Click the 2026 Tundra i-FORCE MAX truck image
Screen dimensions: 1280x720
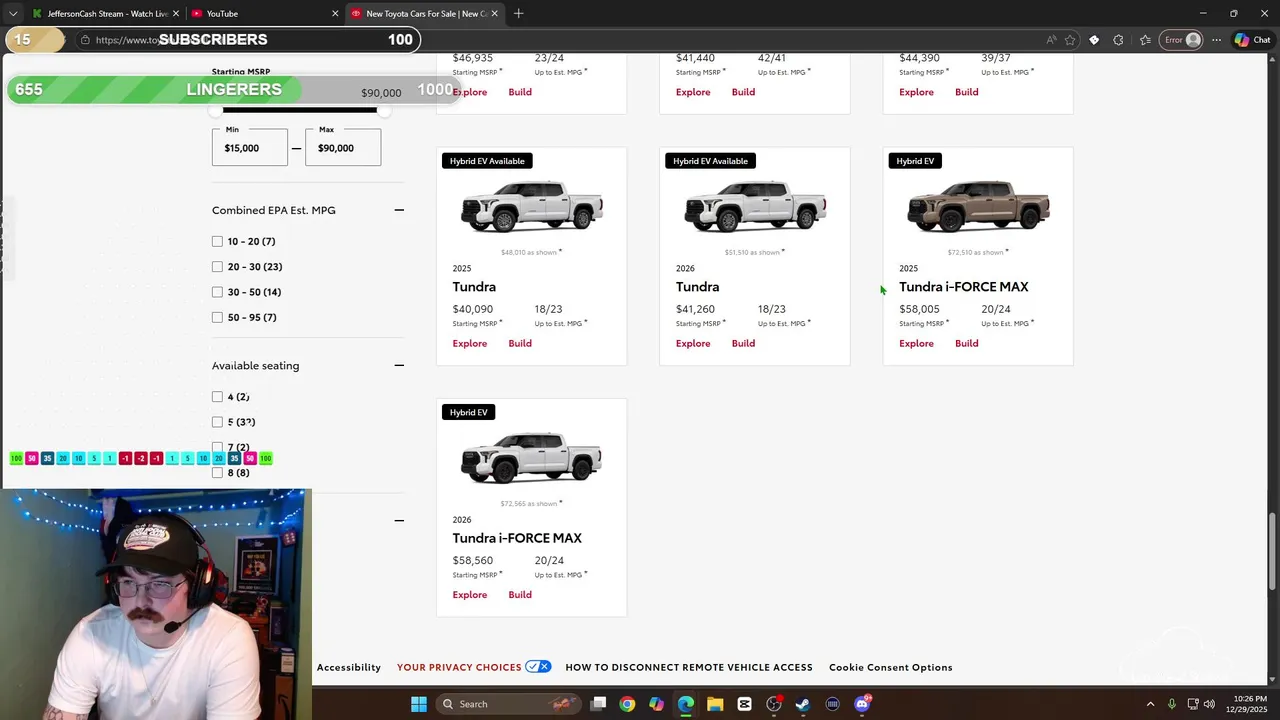(532, 458)
